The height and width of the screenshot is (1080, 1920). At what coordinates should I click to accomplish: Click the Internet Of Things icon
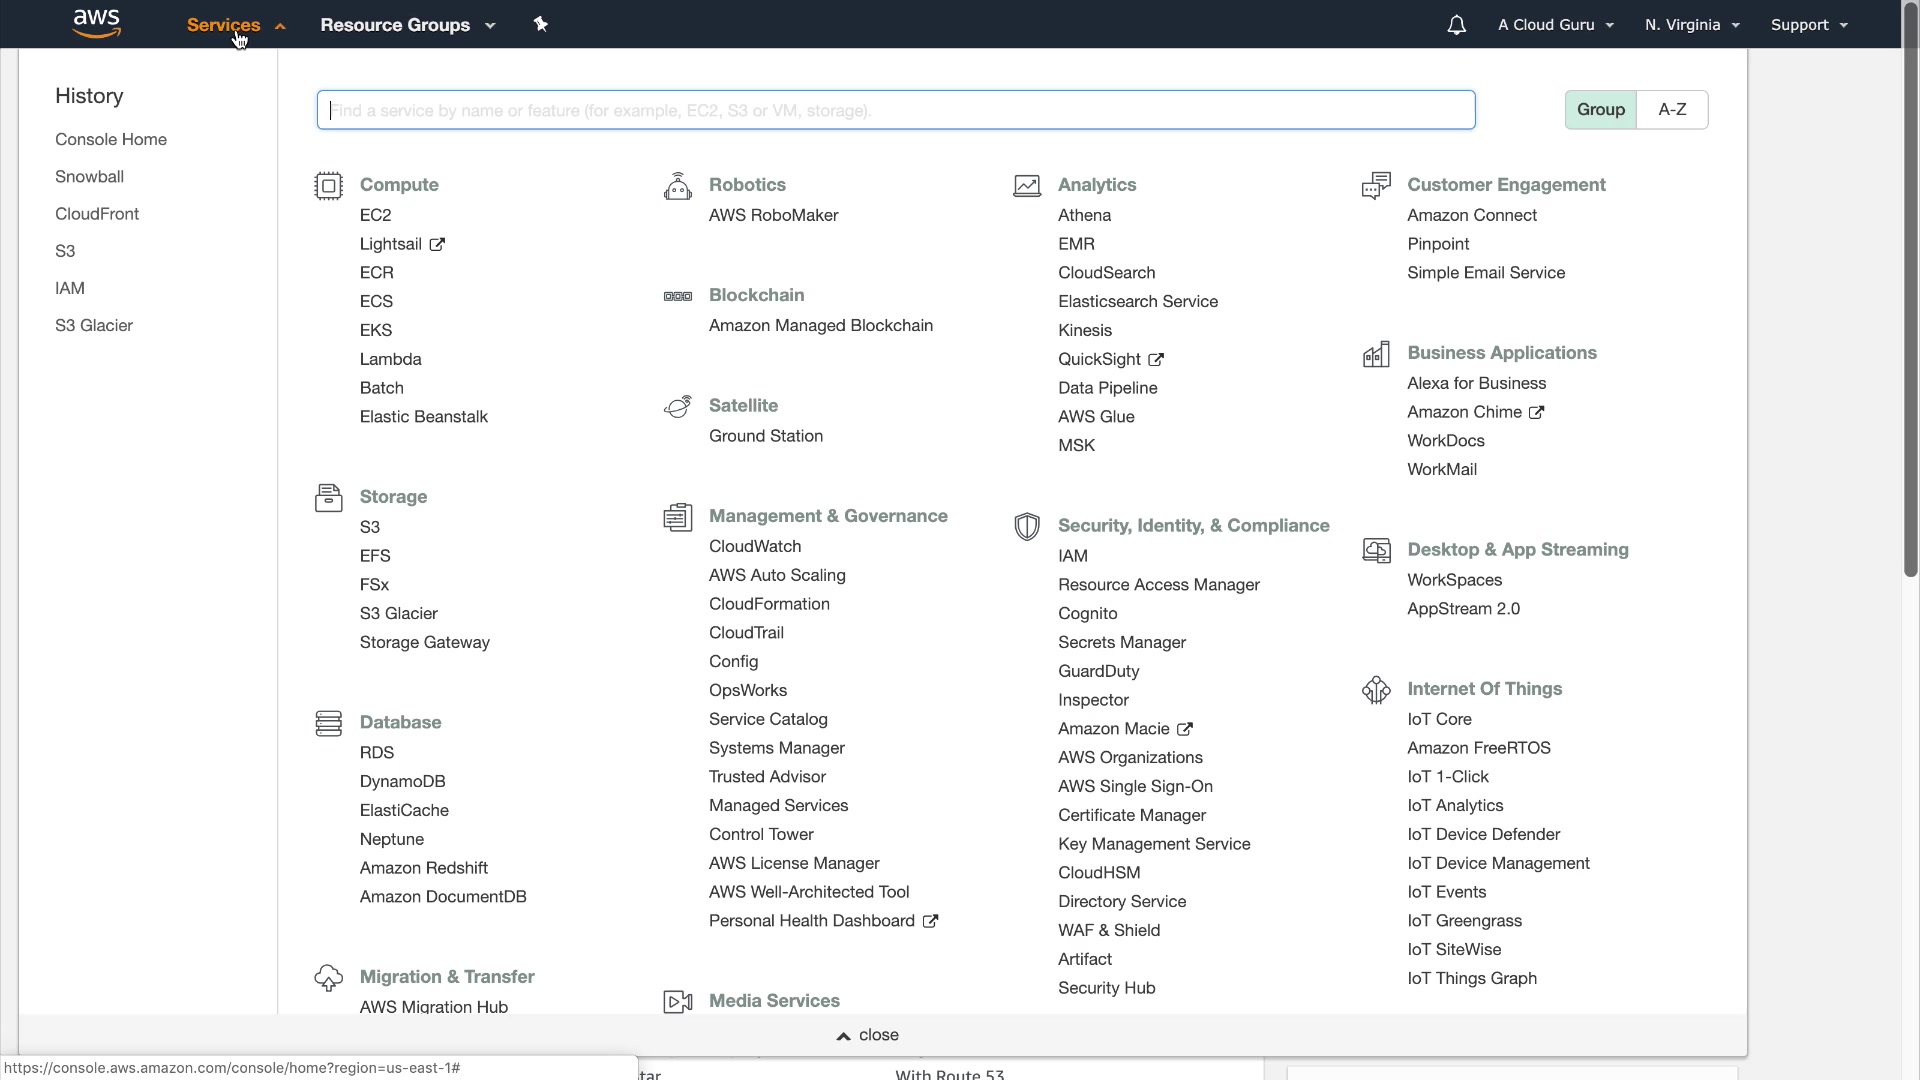click(x=1376, y=690)
